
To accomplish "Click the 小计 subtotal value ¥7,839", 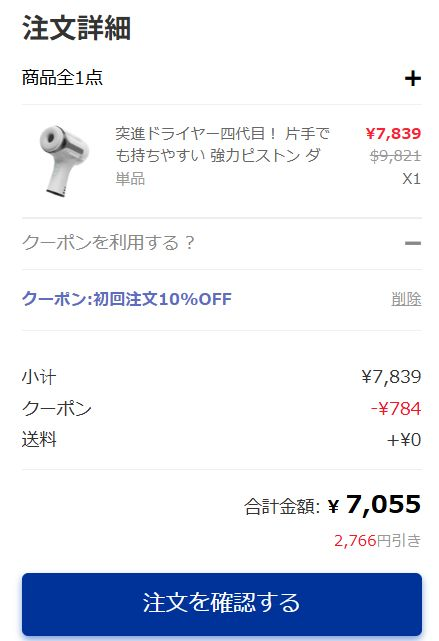I will (391, 377).
